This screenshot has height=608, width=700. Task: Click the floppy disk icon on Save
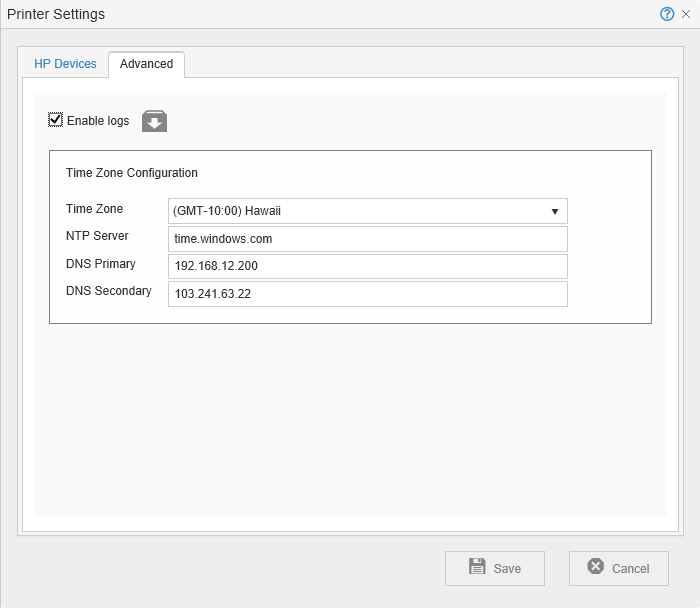click(477, 567)
